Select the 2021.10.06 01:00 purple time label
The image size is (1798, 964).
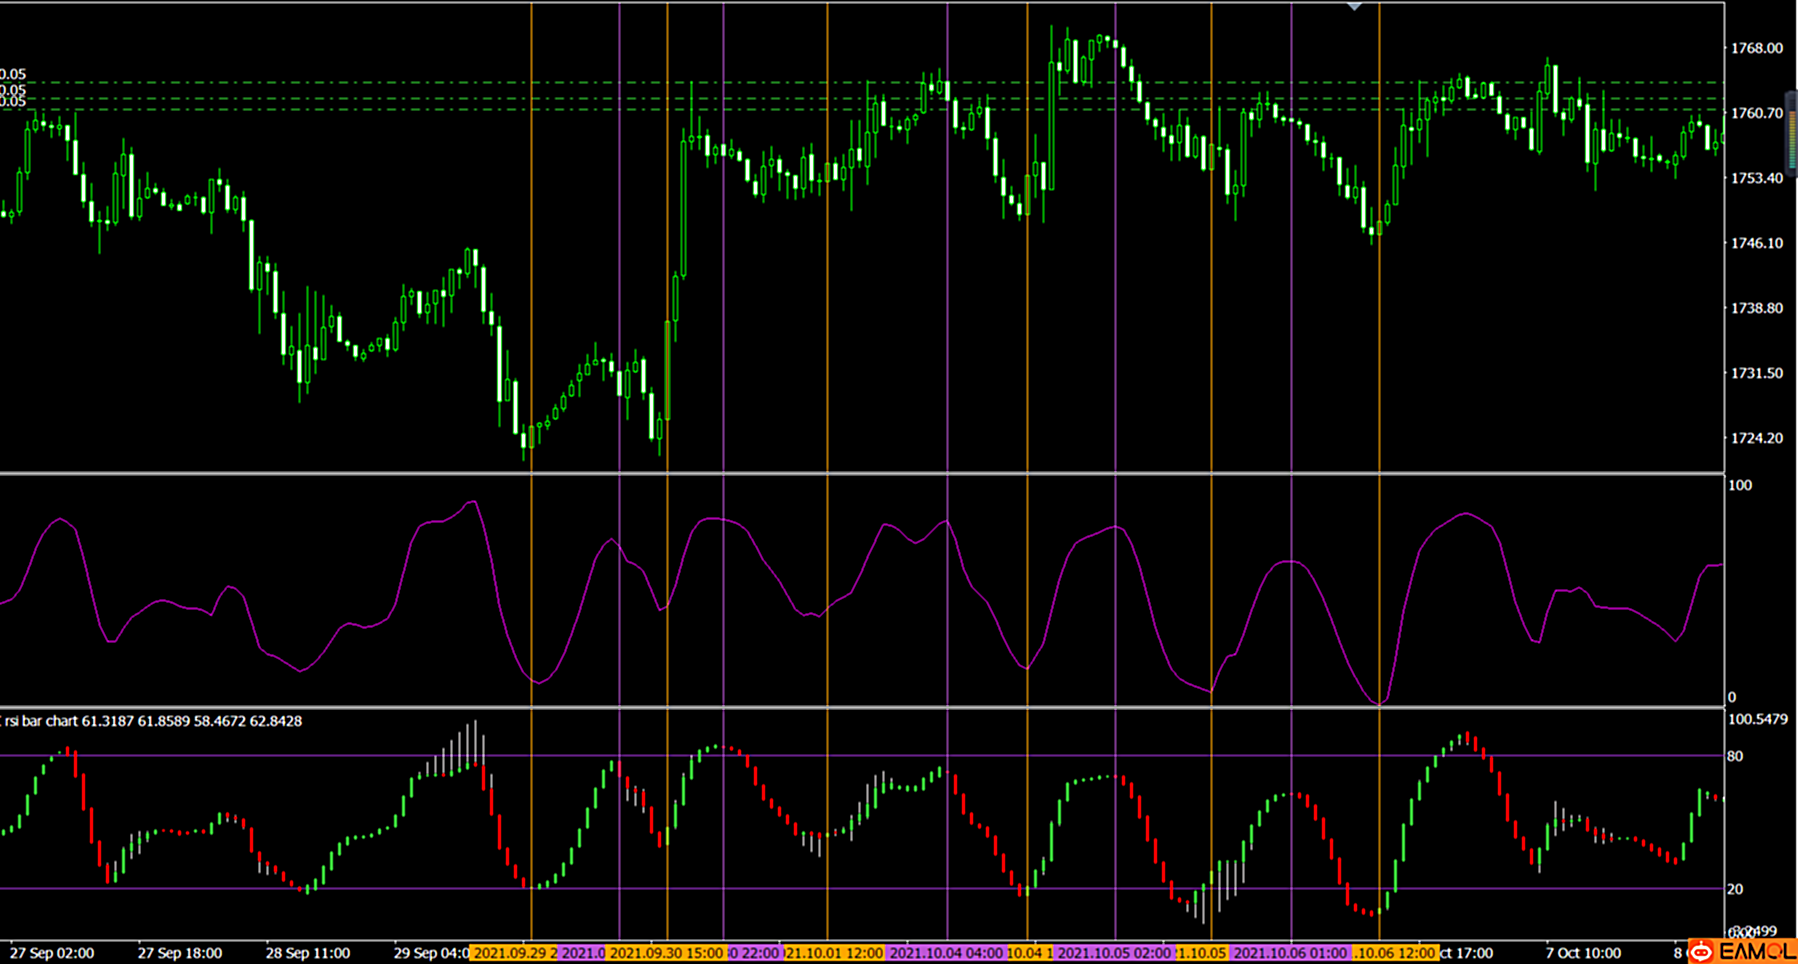tap(1289, 953)
